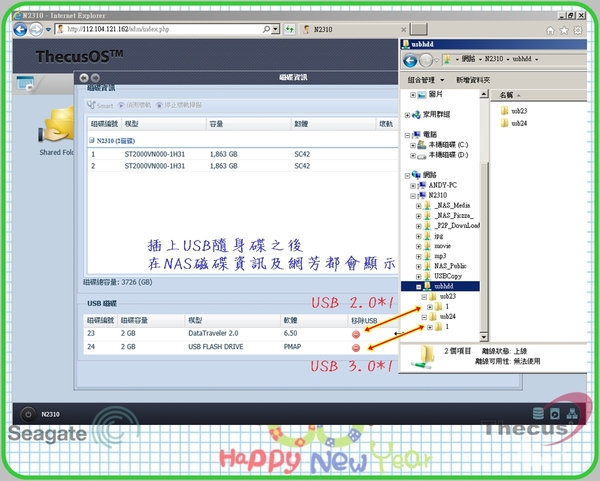Viewport: 600px width, 481px height.
Task: Select _NAS_Media folder in tree
Action: [453, 205]
